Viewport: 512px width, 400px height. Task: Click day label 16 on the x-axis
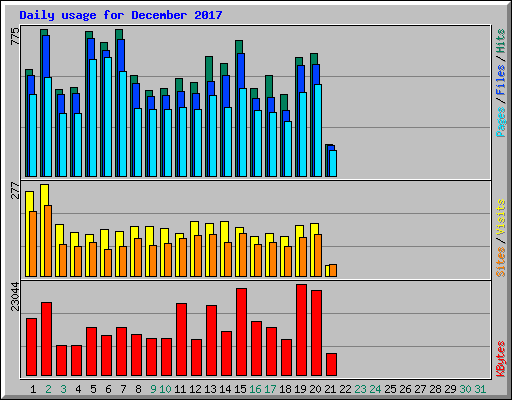pyautogui.click(x=255, y=389)
